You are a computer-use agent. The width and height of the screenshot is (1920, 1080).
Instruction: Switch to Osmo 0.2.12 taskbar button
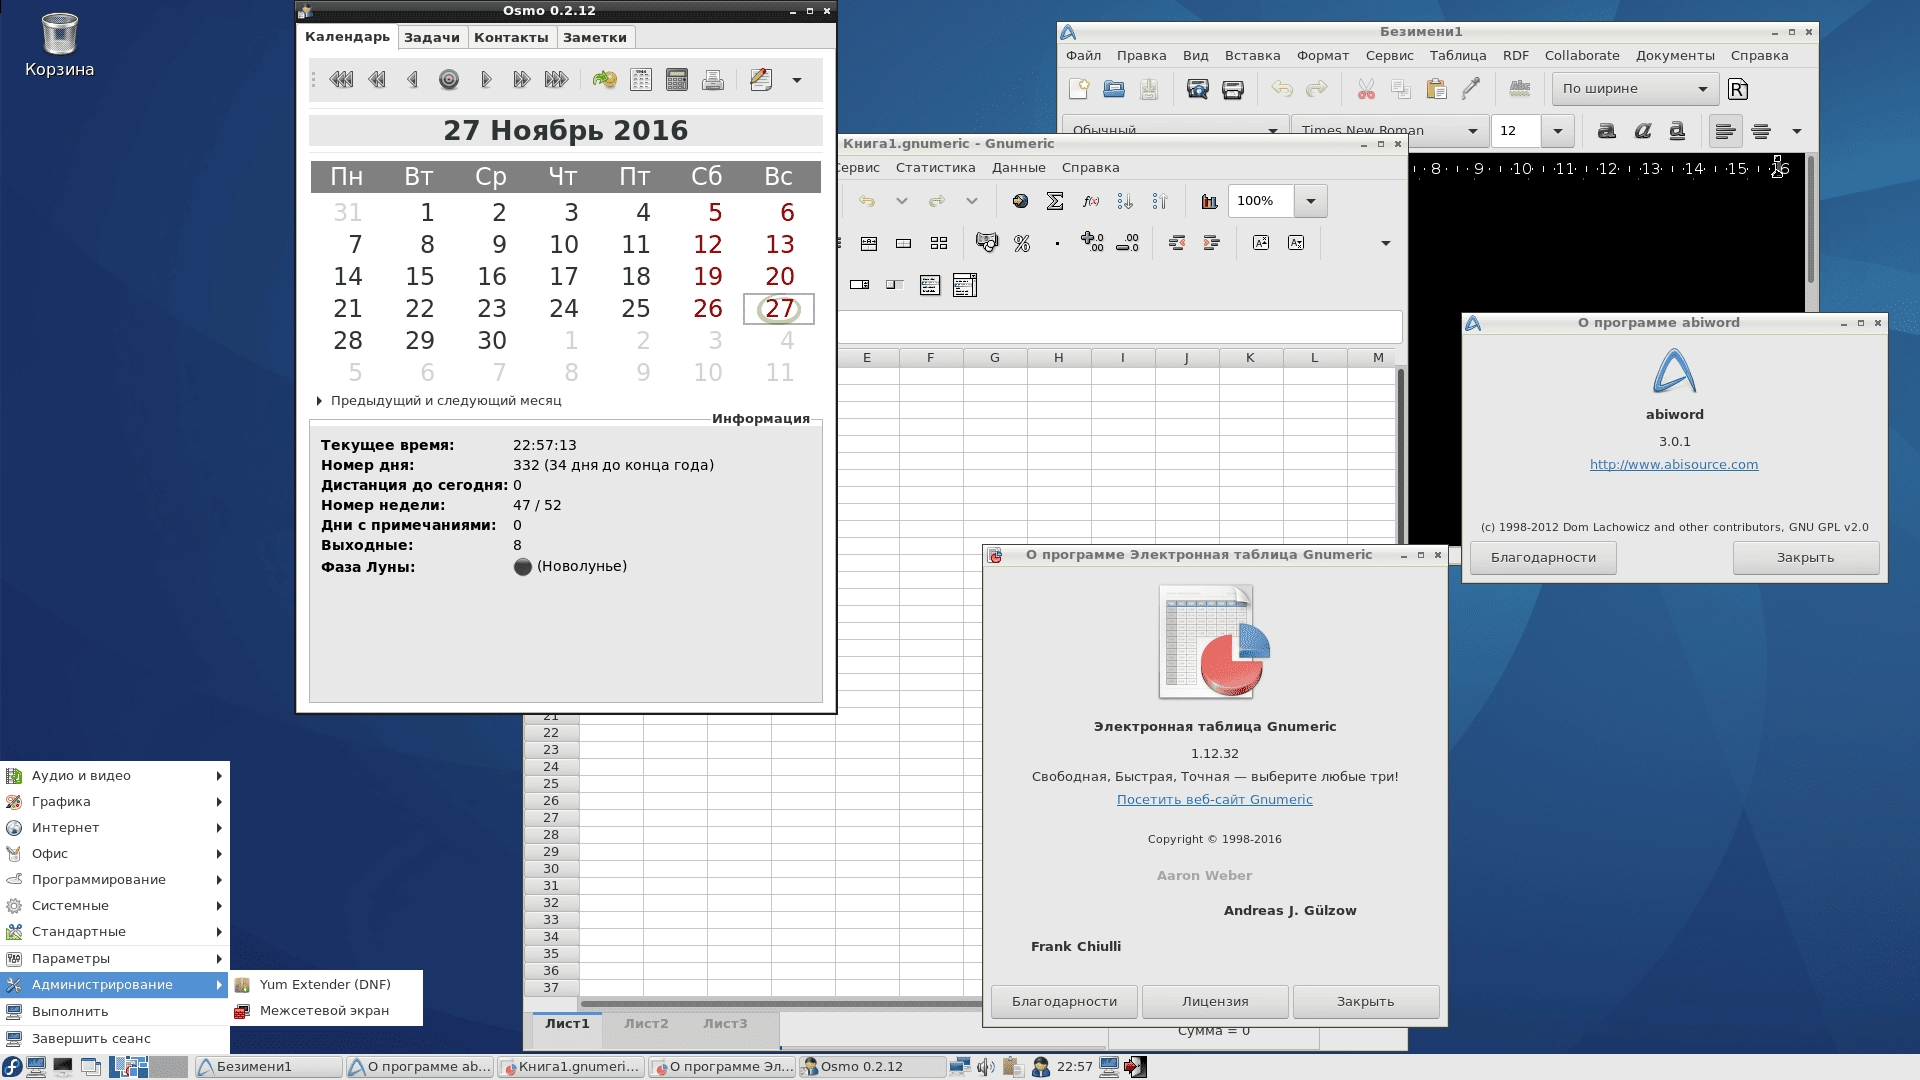tap(872, 1067)
